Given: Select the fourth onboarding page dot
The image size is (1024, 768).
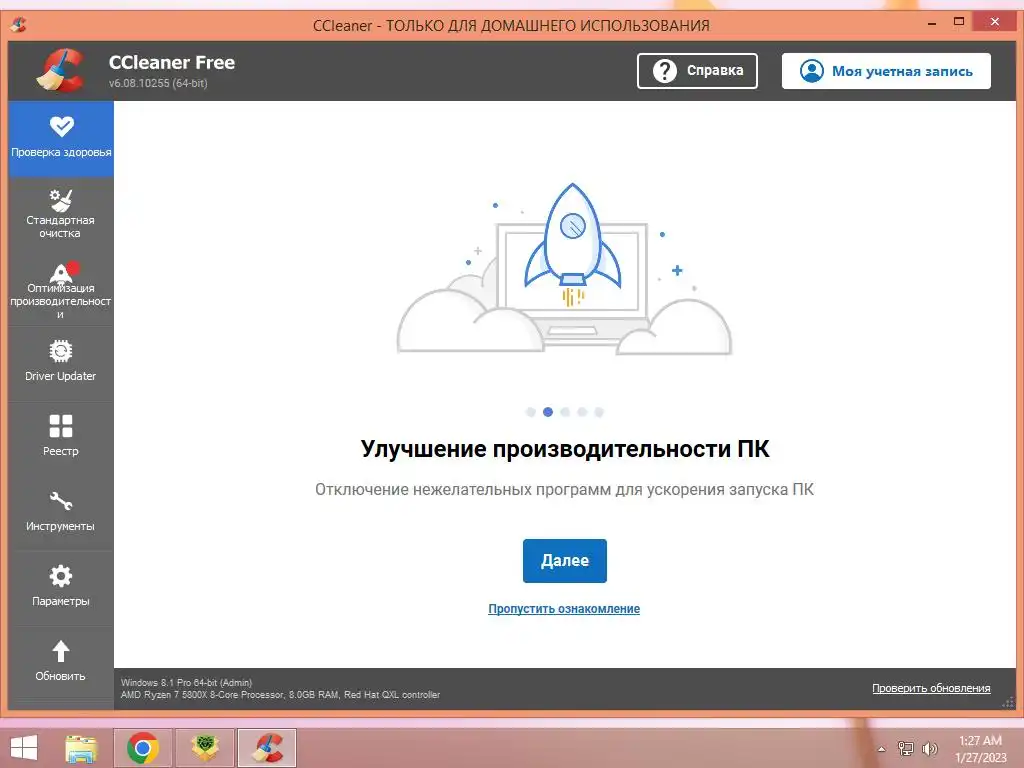Looking at the screenshot, I should point(582,412).
